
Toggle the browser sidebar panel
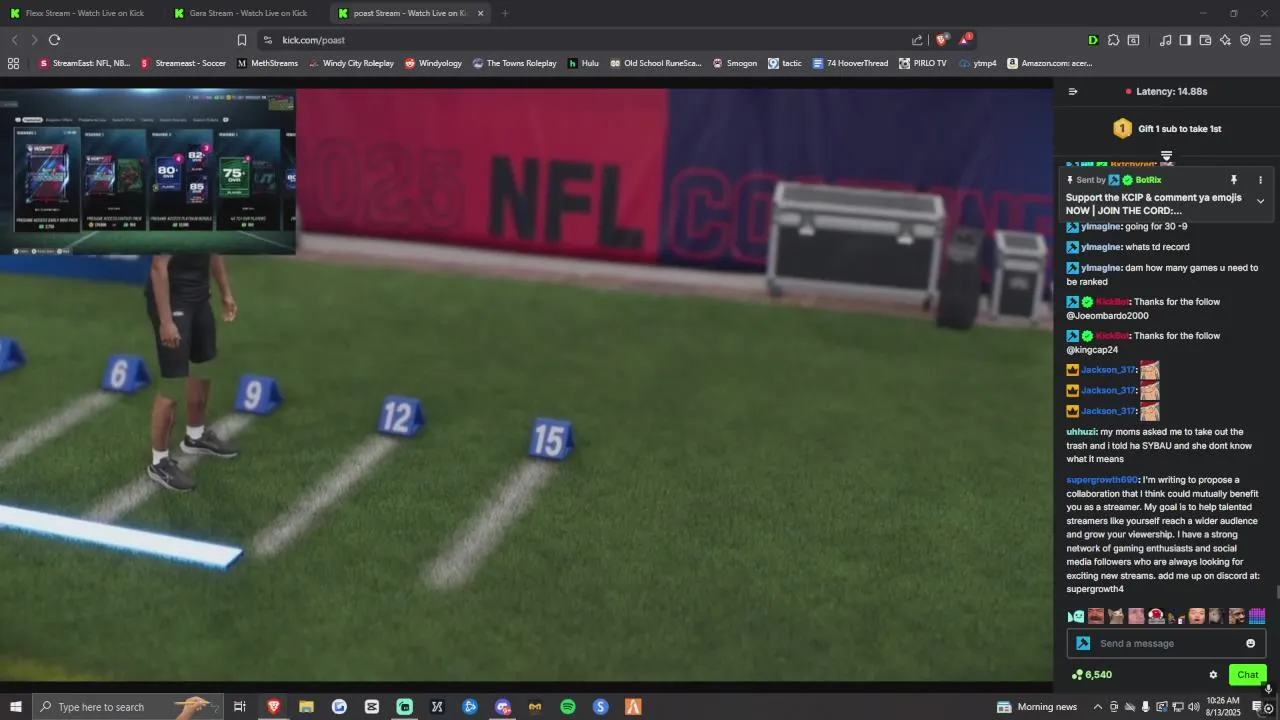coord(1185,40)
